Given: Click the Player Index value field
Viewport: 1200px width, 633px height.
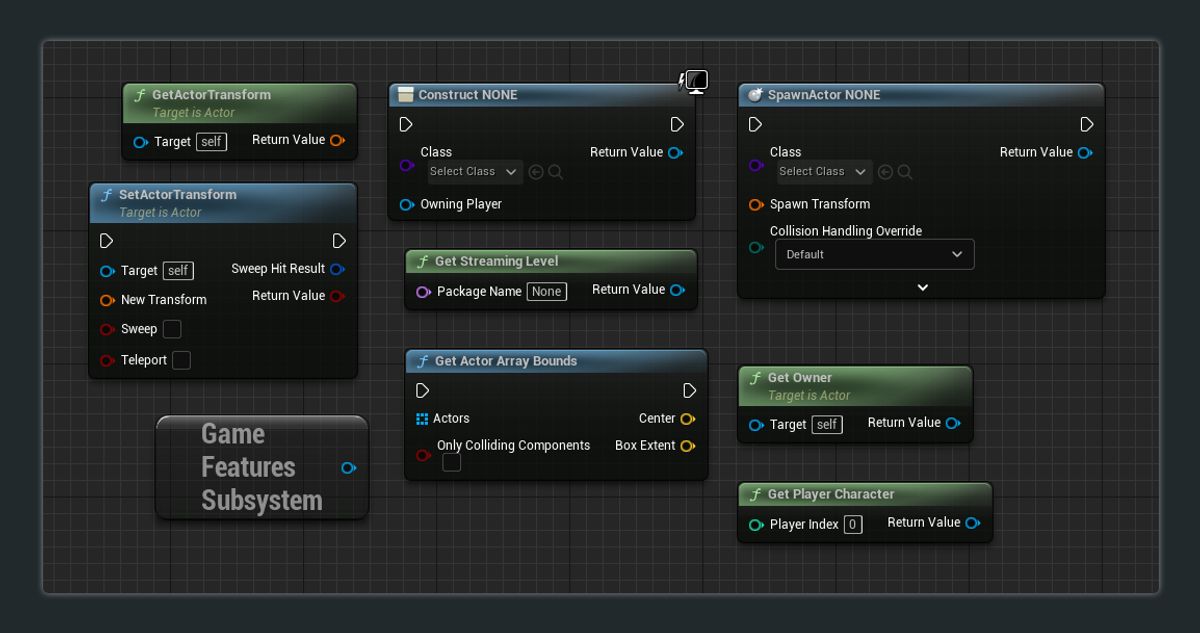Looking at the screenshot, I should coord(854,524).
